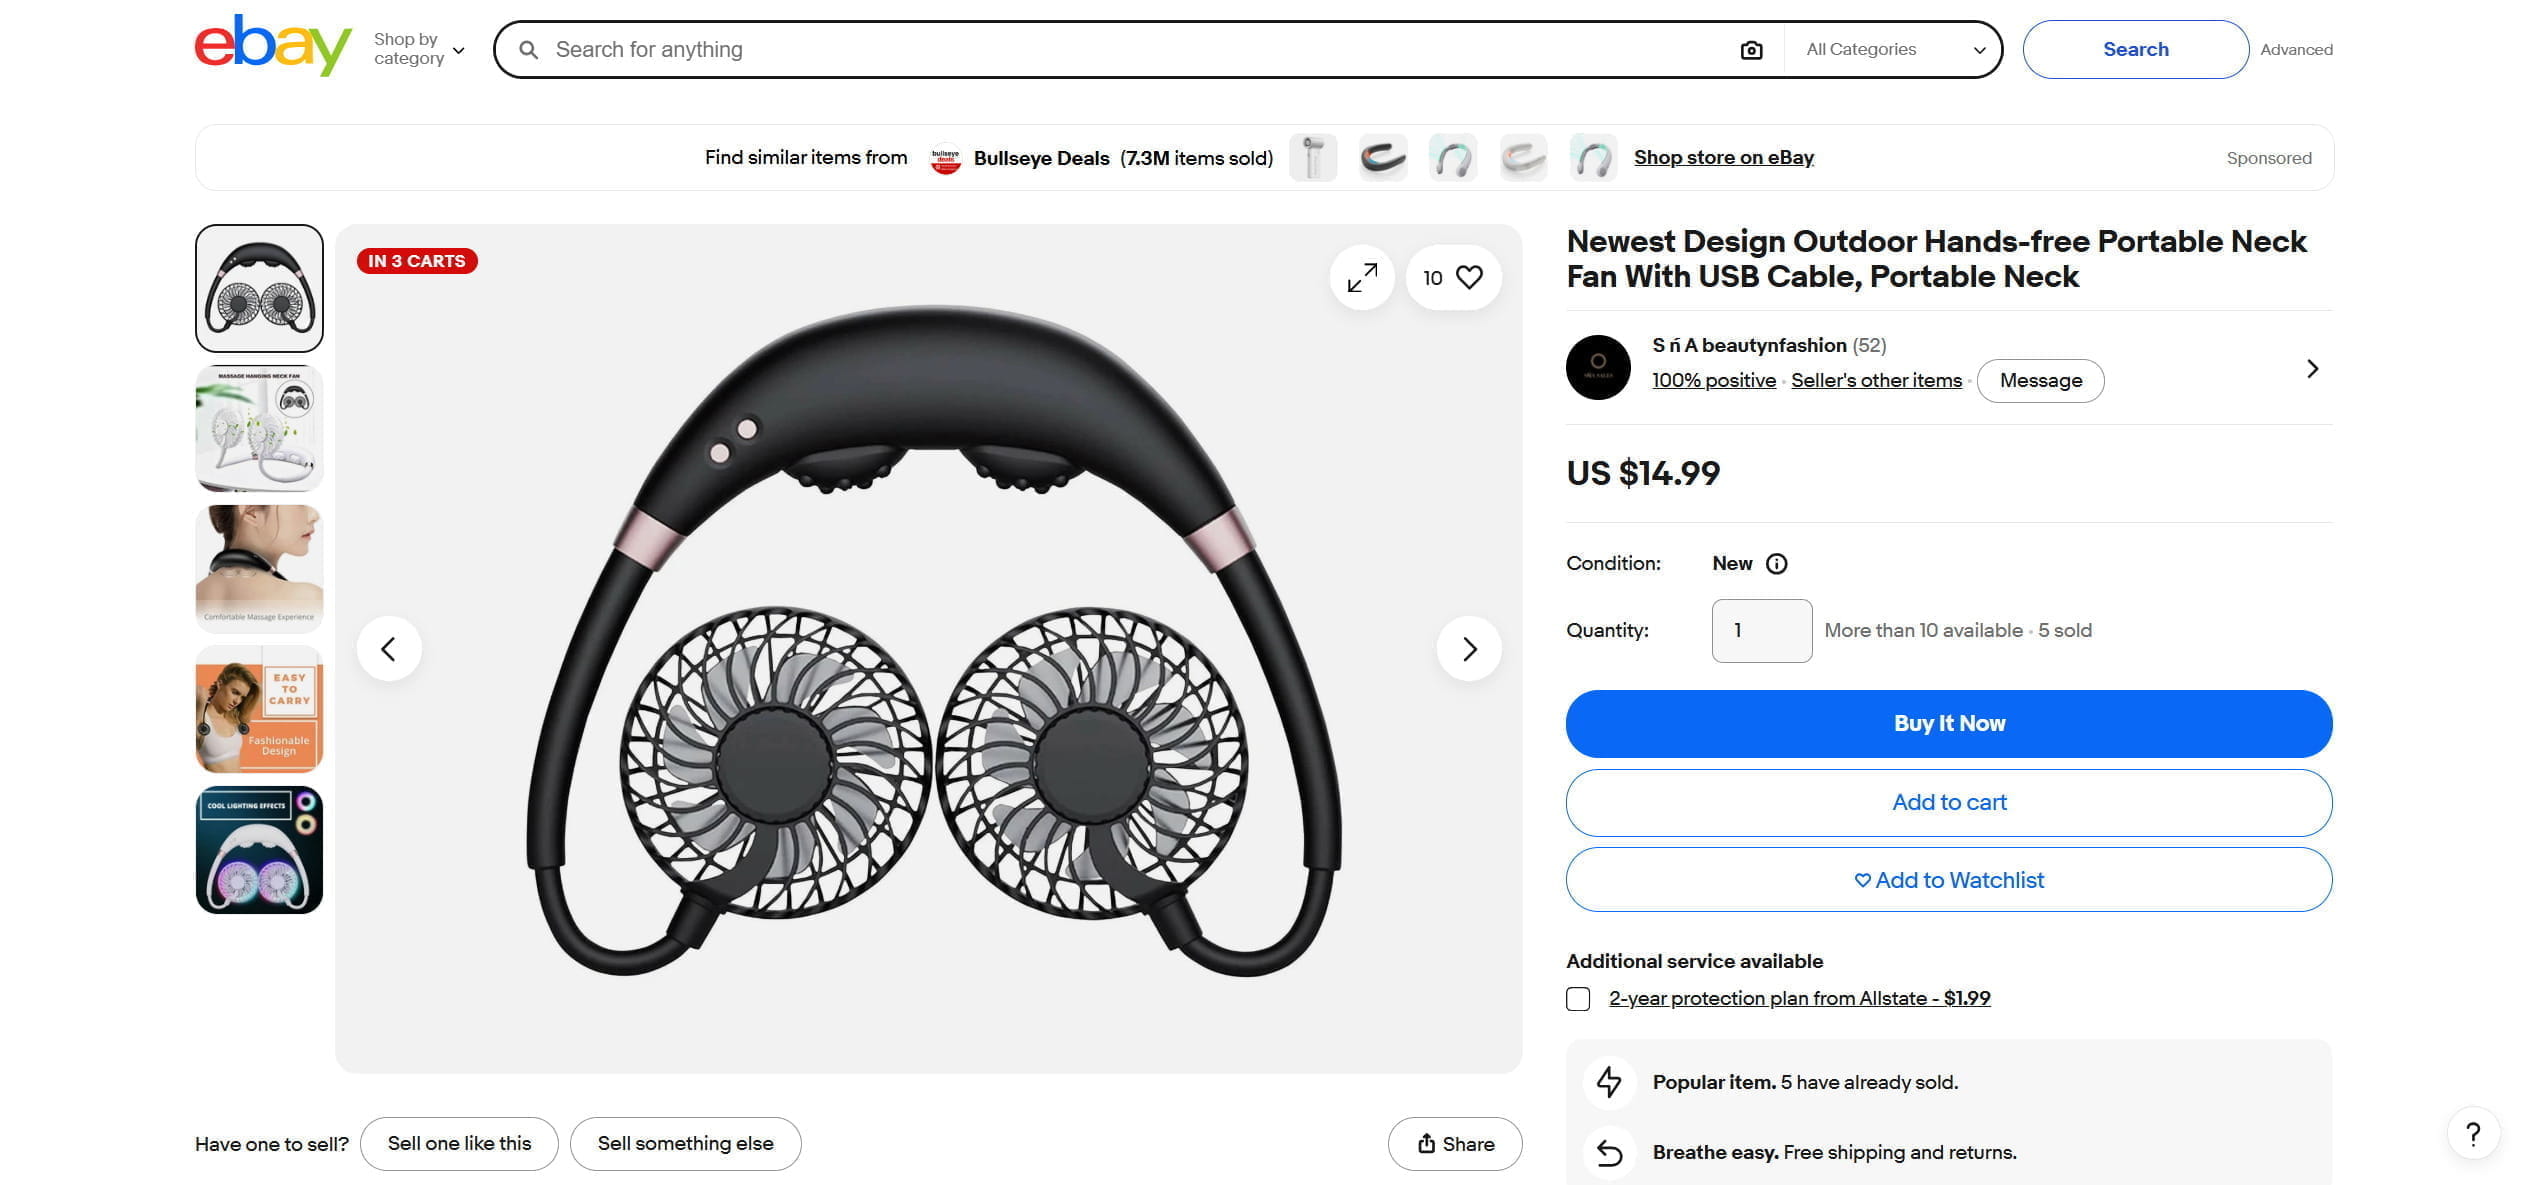Click the Share button
The height and width of the screenshot is (1185, 2528).
point(1455,1144)
